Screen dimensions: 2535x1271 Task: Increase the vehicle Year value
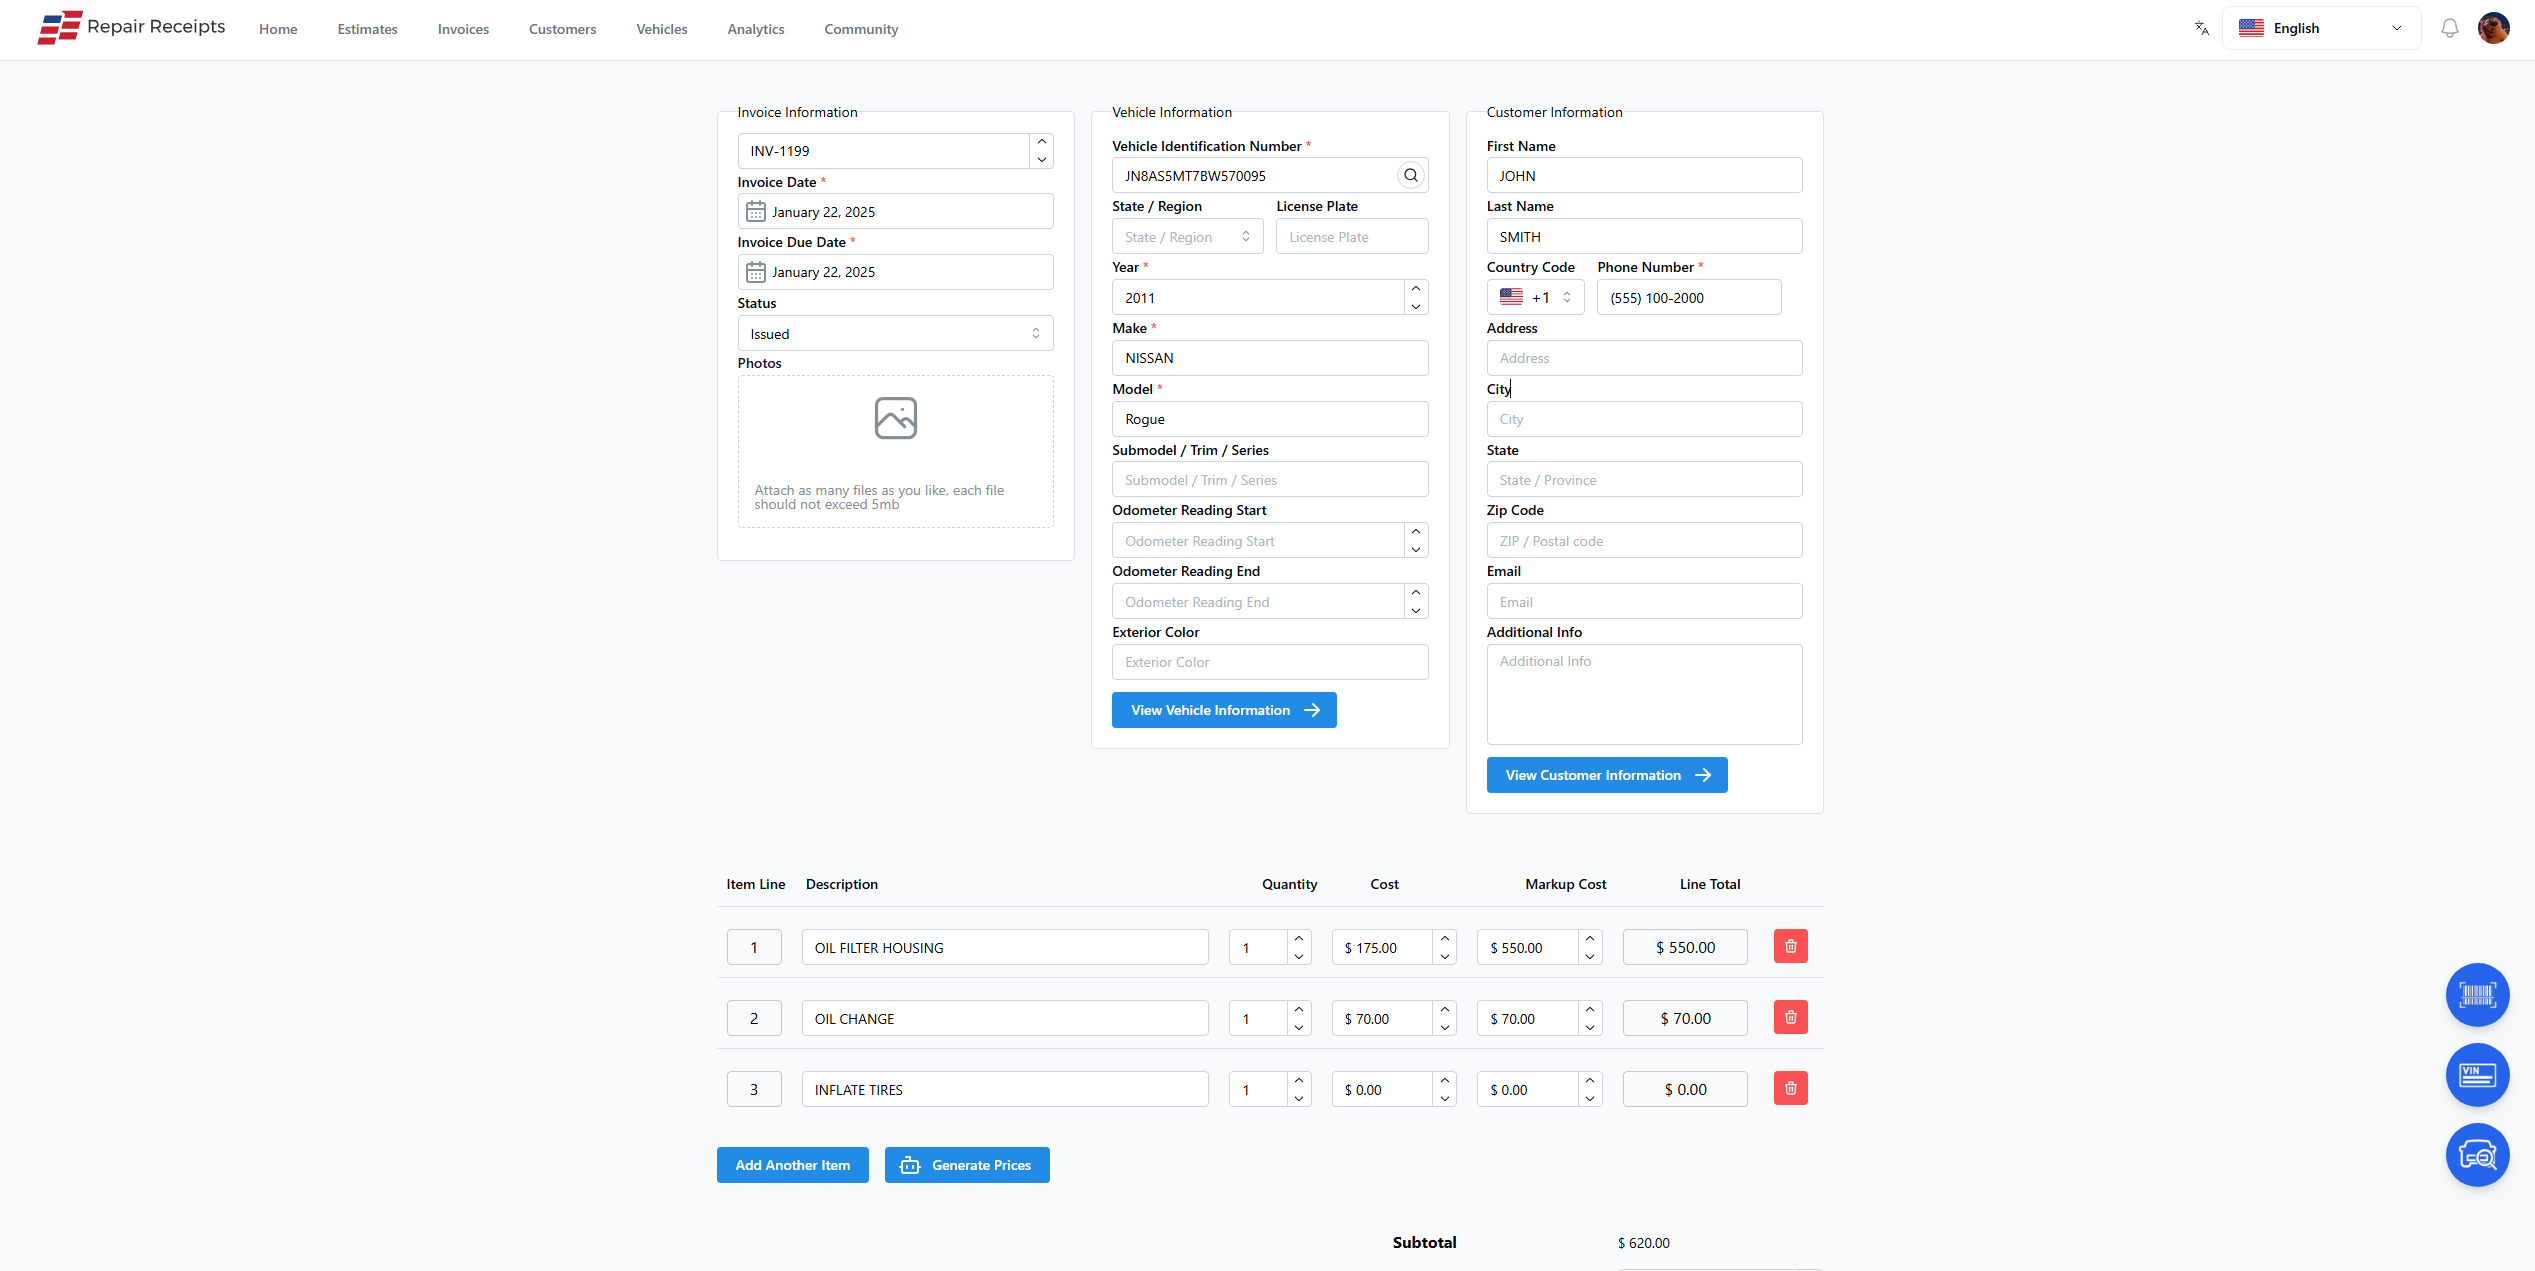1415,288
